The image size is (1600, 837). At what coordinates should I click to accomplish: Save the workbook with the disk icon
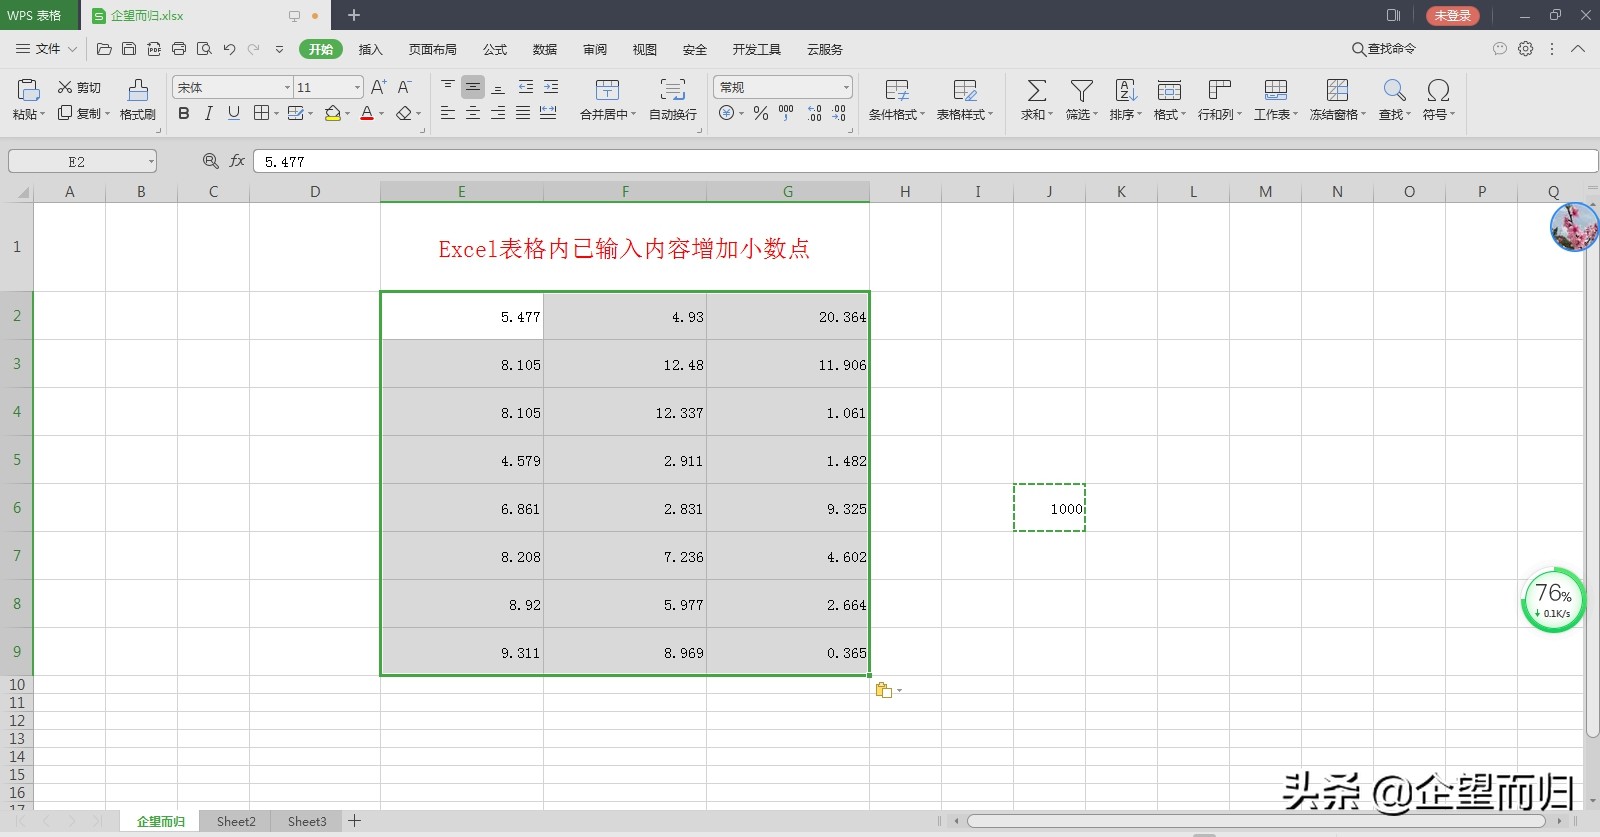tap(129, 49)
